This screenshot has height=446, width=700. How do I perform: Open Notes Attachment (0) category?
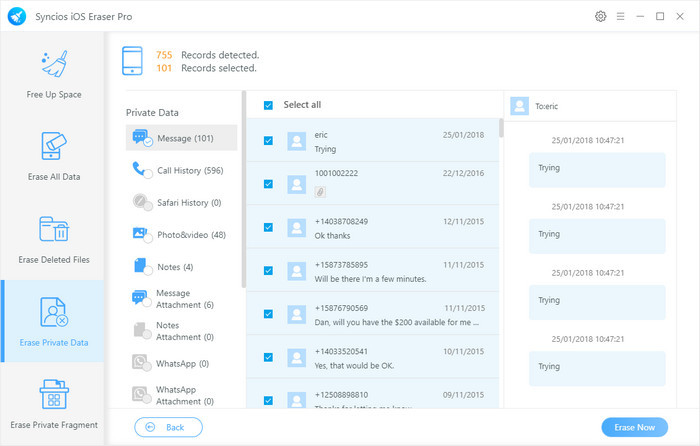click(x=181, y=331)
